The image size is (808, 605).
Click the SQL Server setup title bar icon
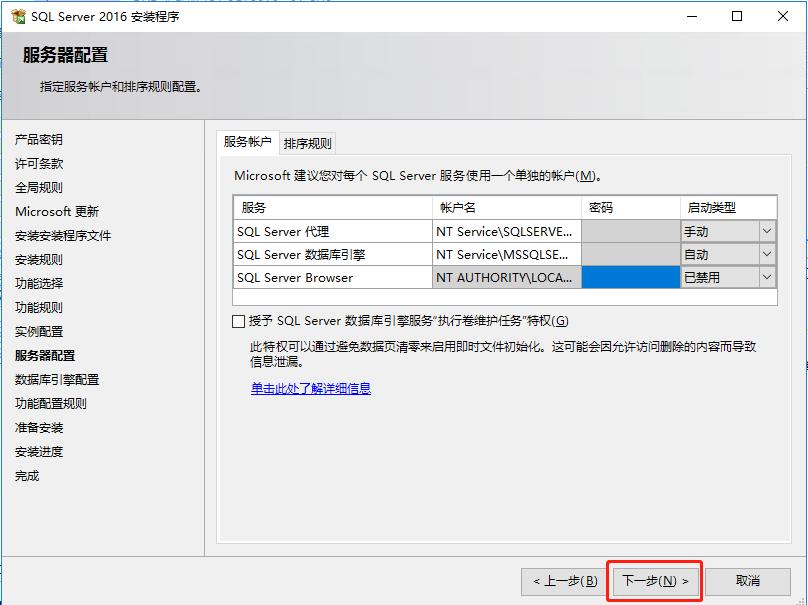coord(17,17)
